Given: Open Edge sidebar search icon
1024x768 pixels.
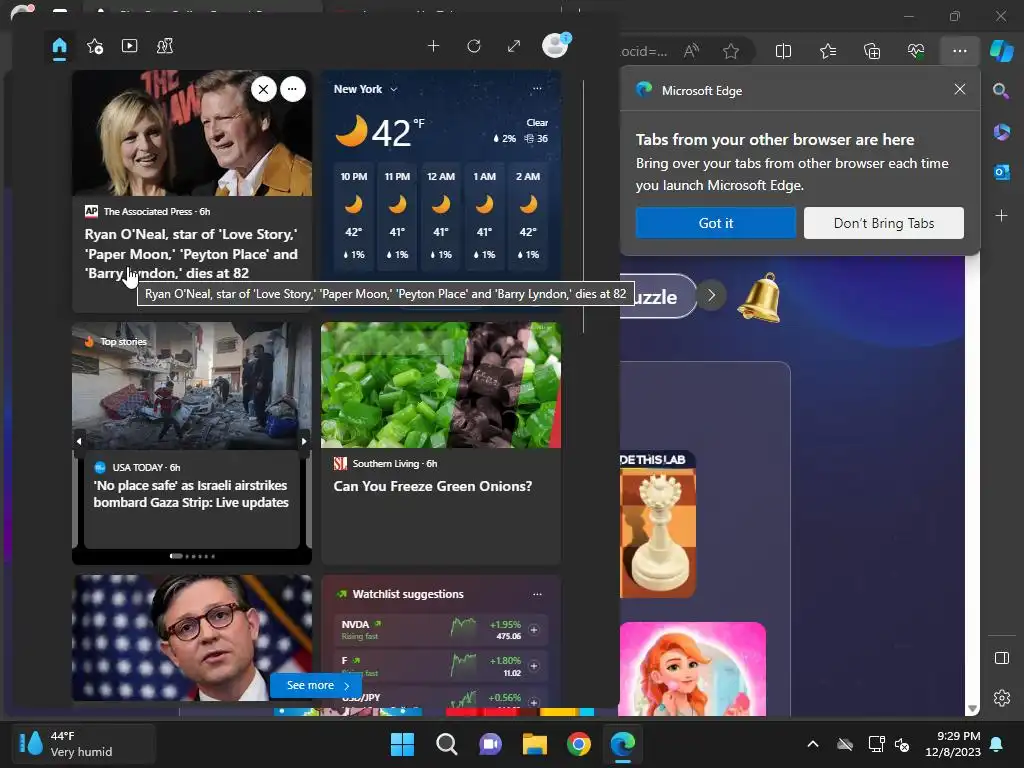Looking at the screenshot, I should coord(1001,91).
